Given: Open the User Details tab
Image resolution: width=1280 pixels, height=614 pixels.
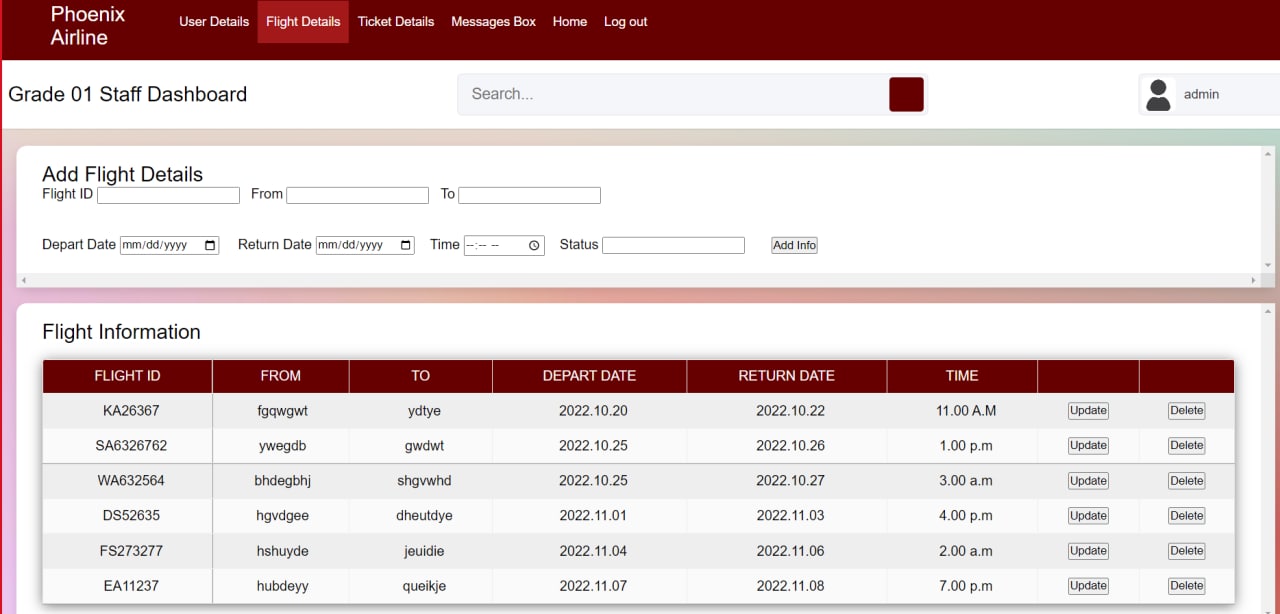Looking at the screenshot, I should pyautogui.click(x=214, y=21).
